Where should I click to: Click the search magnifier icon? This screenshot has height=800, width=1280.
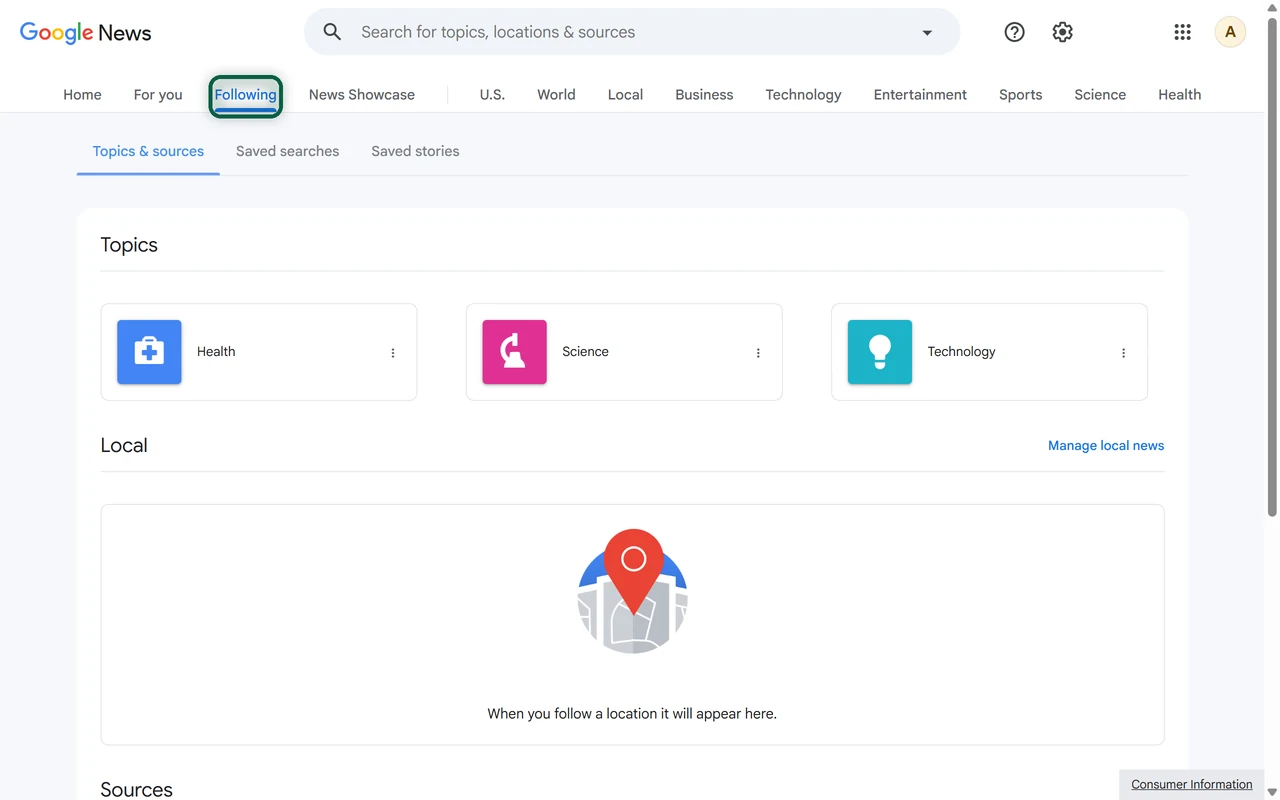pos(332,32)
